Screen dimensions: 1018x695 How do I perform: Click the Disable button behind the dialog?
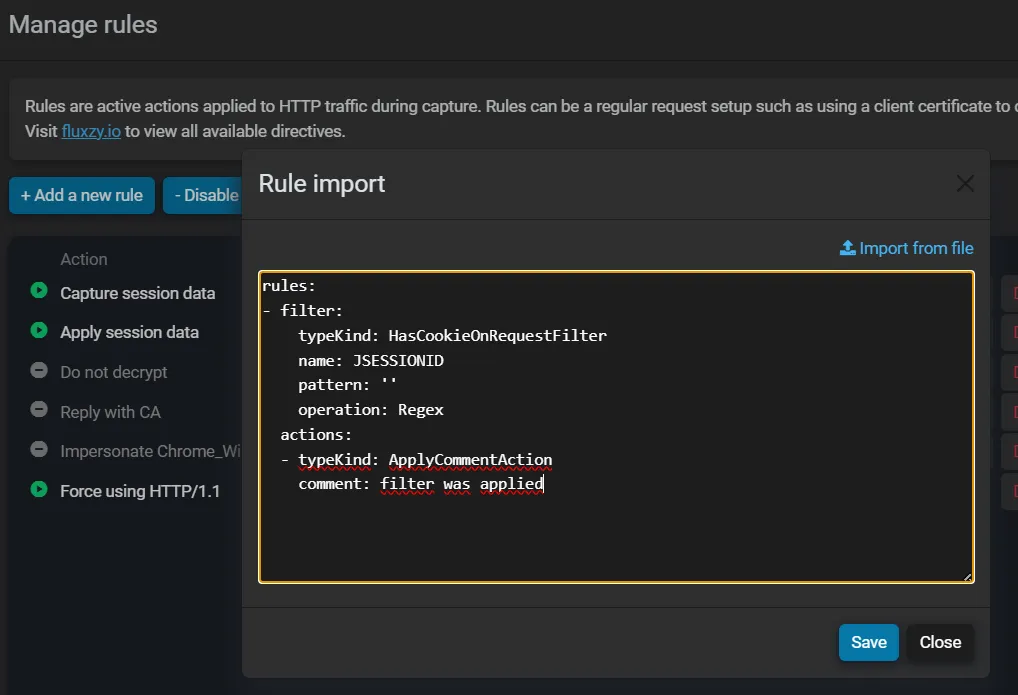click(x=203, y=196)
